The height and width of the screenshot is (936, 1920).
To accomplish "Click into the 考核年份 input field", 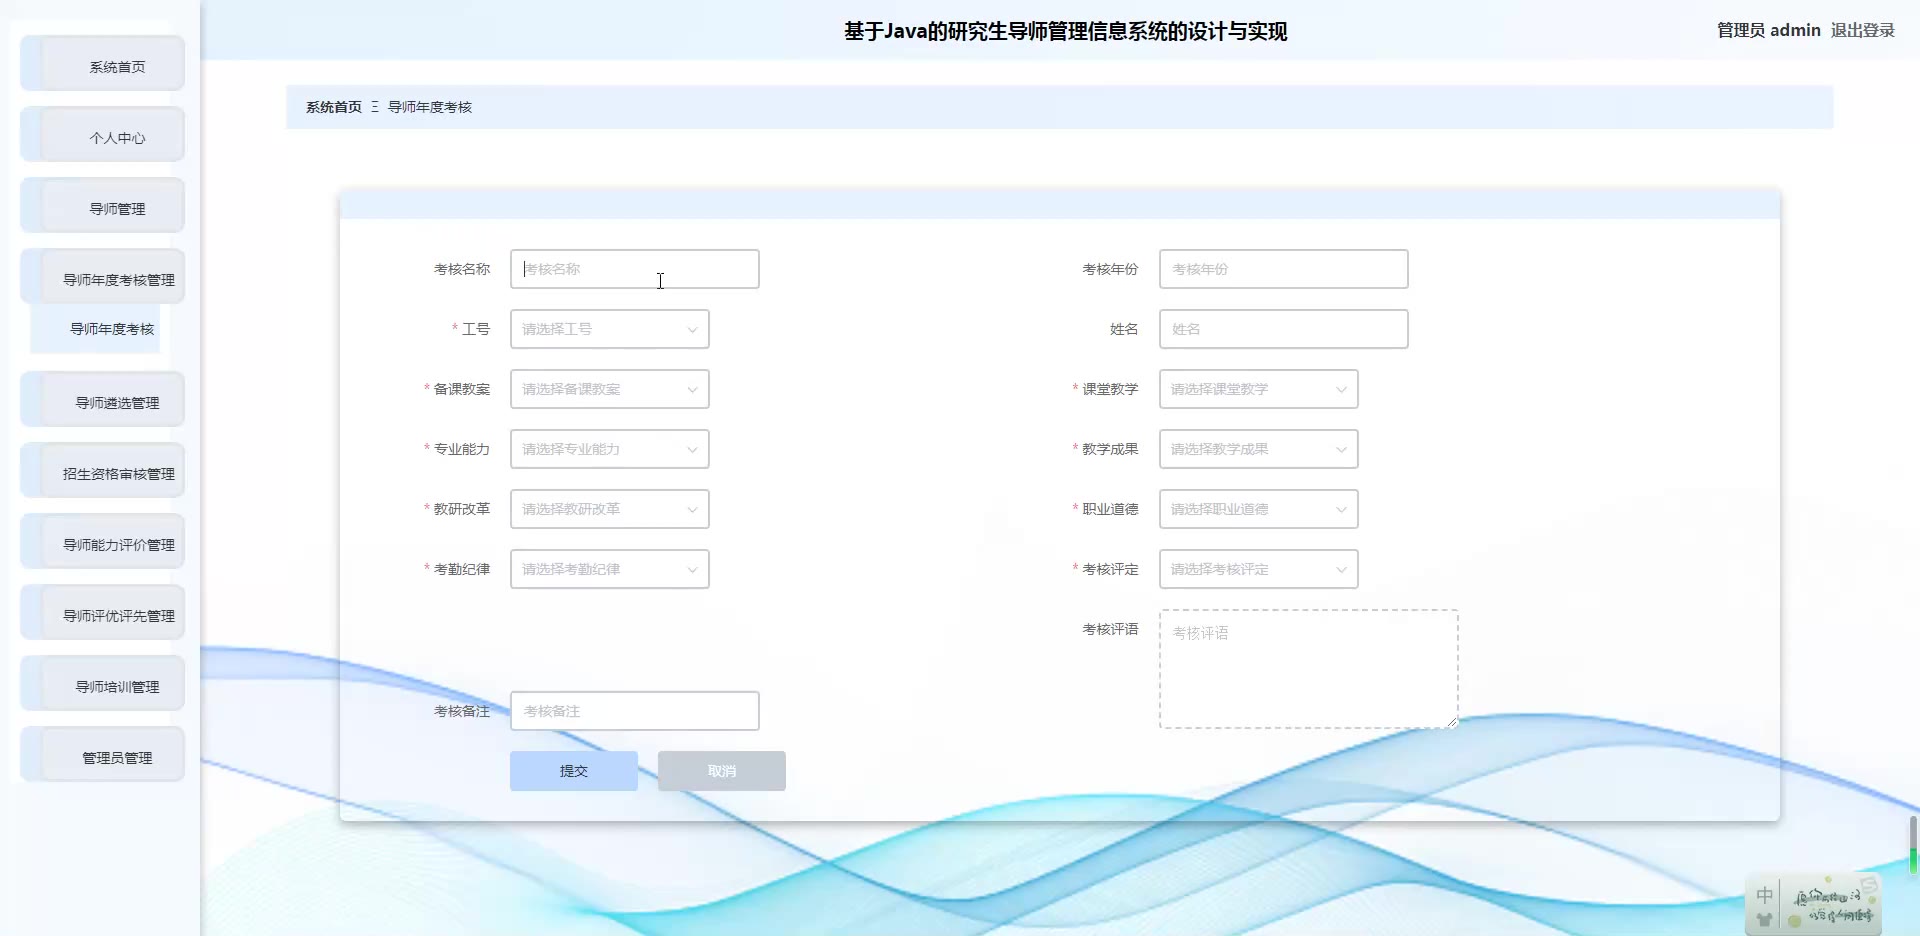I will point(1284,269).
